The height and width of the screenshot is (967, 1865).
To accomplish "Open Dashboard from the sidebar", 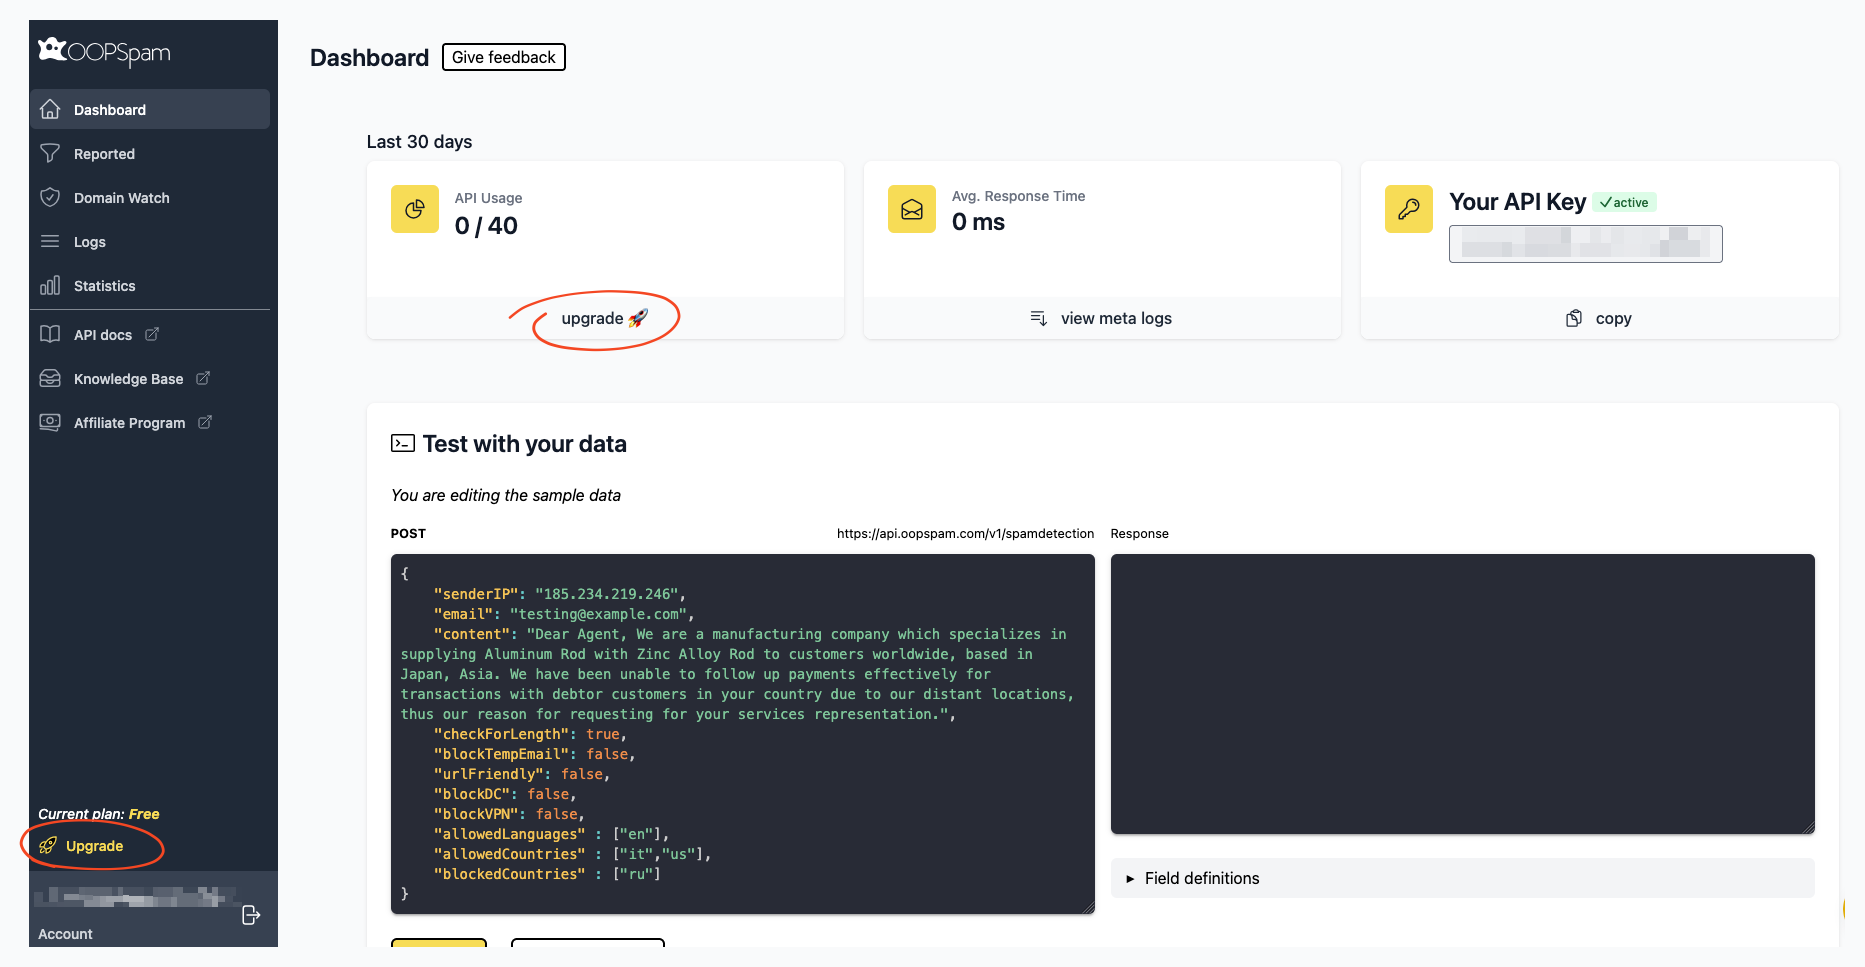I will (150, 109).
